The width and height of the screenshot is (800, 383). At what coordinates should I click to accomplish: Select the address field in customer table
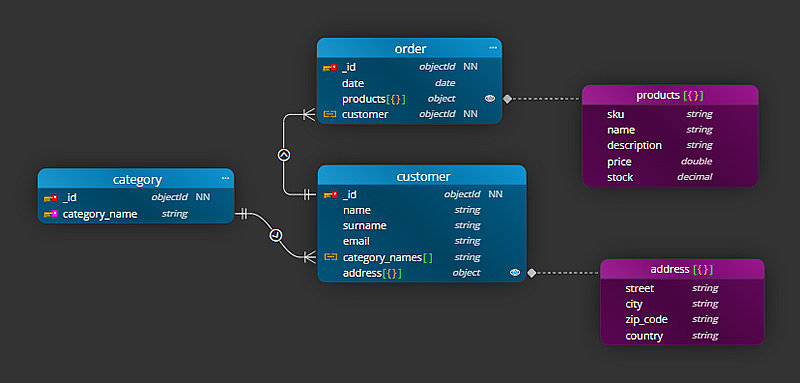point(422,273)
